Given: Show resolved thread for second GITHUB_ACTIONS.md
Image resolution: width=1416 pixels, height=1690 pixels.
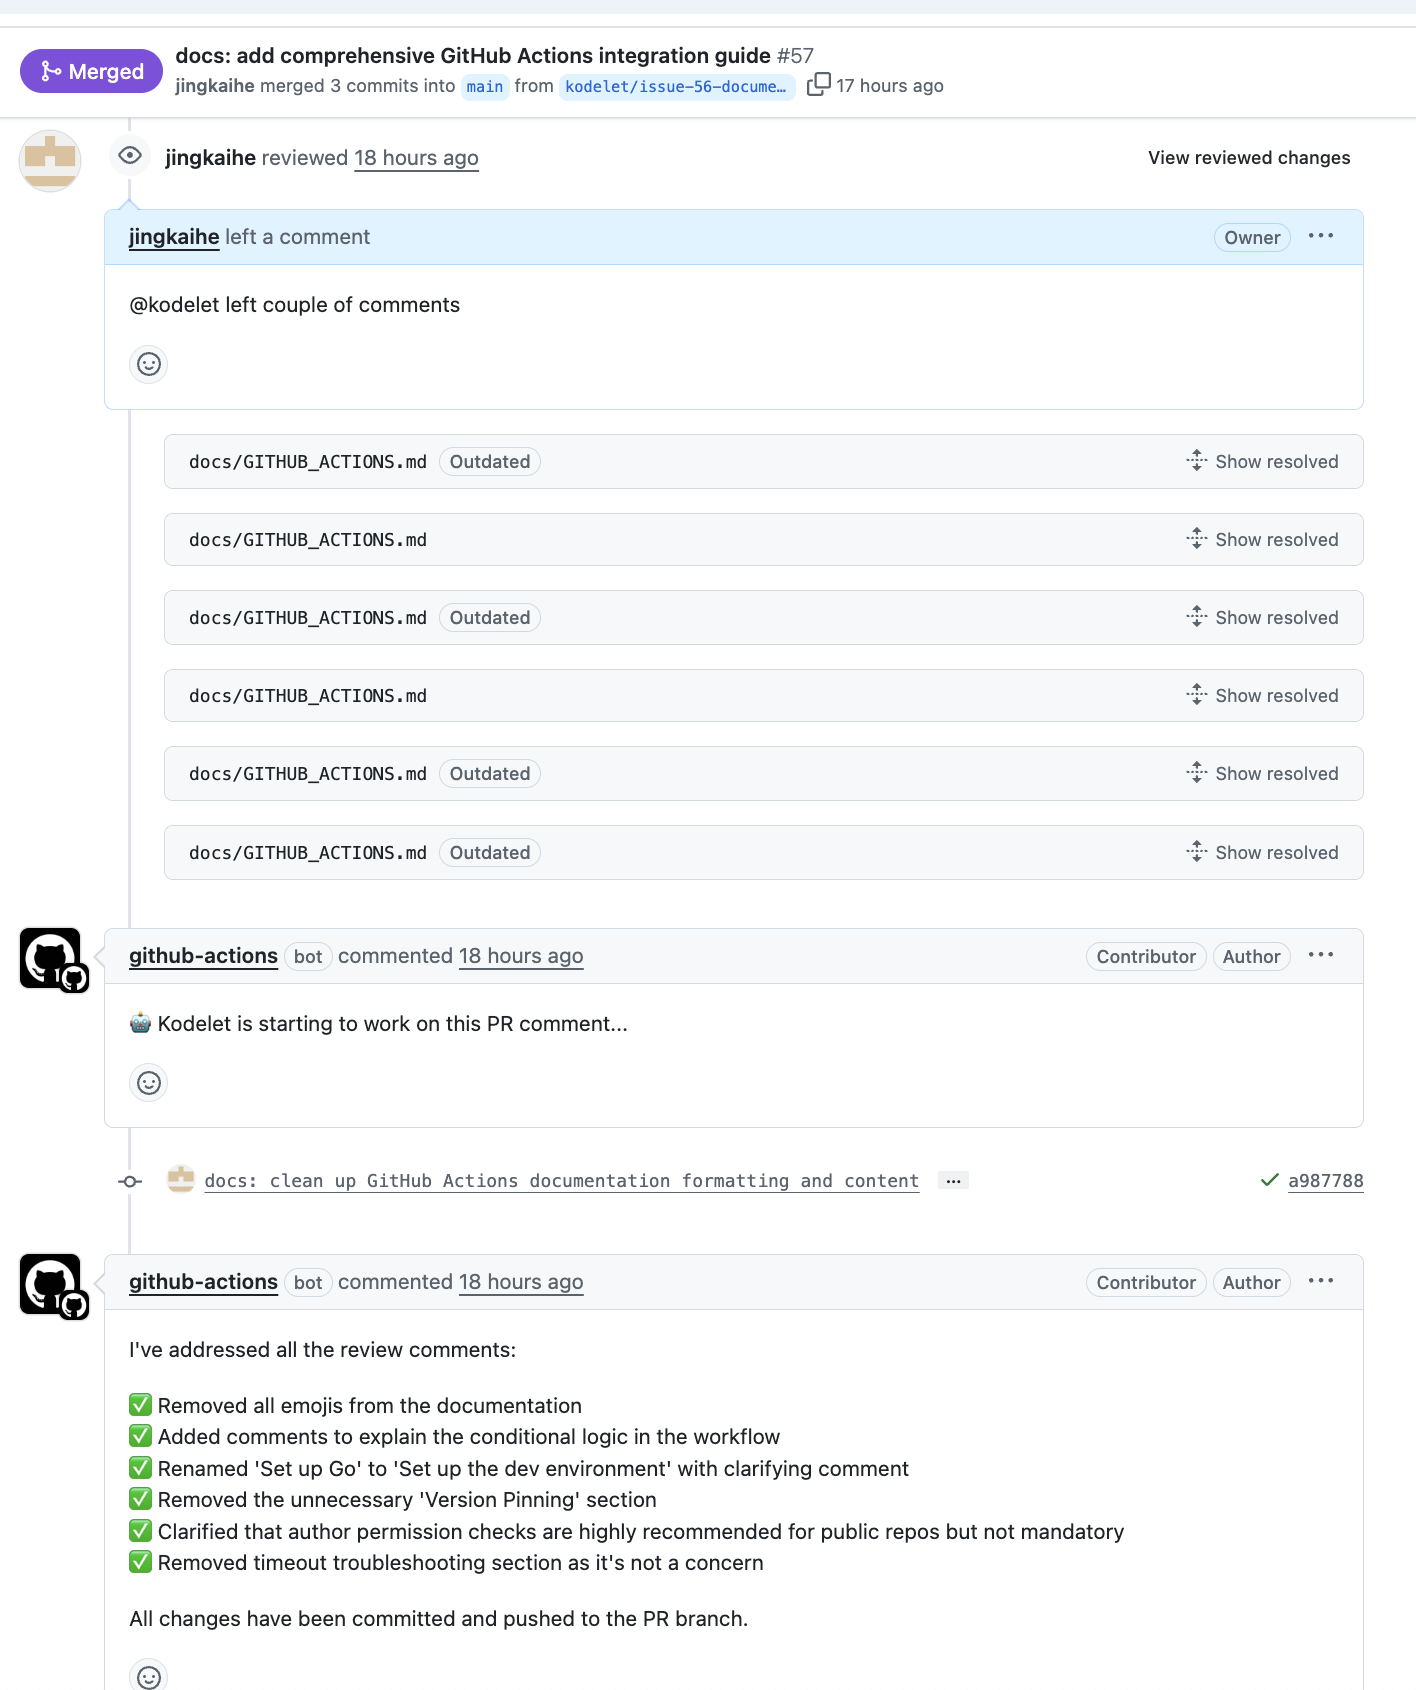Looking at the screenshot, I should [x=1262, y=540].
